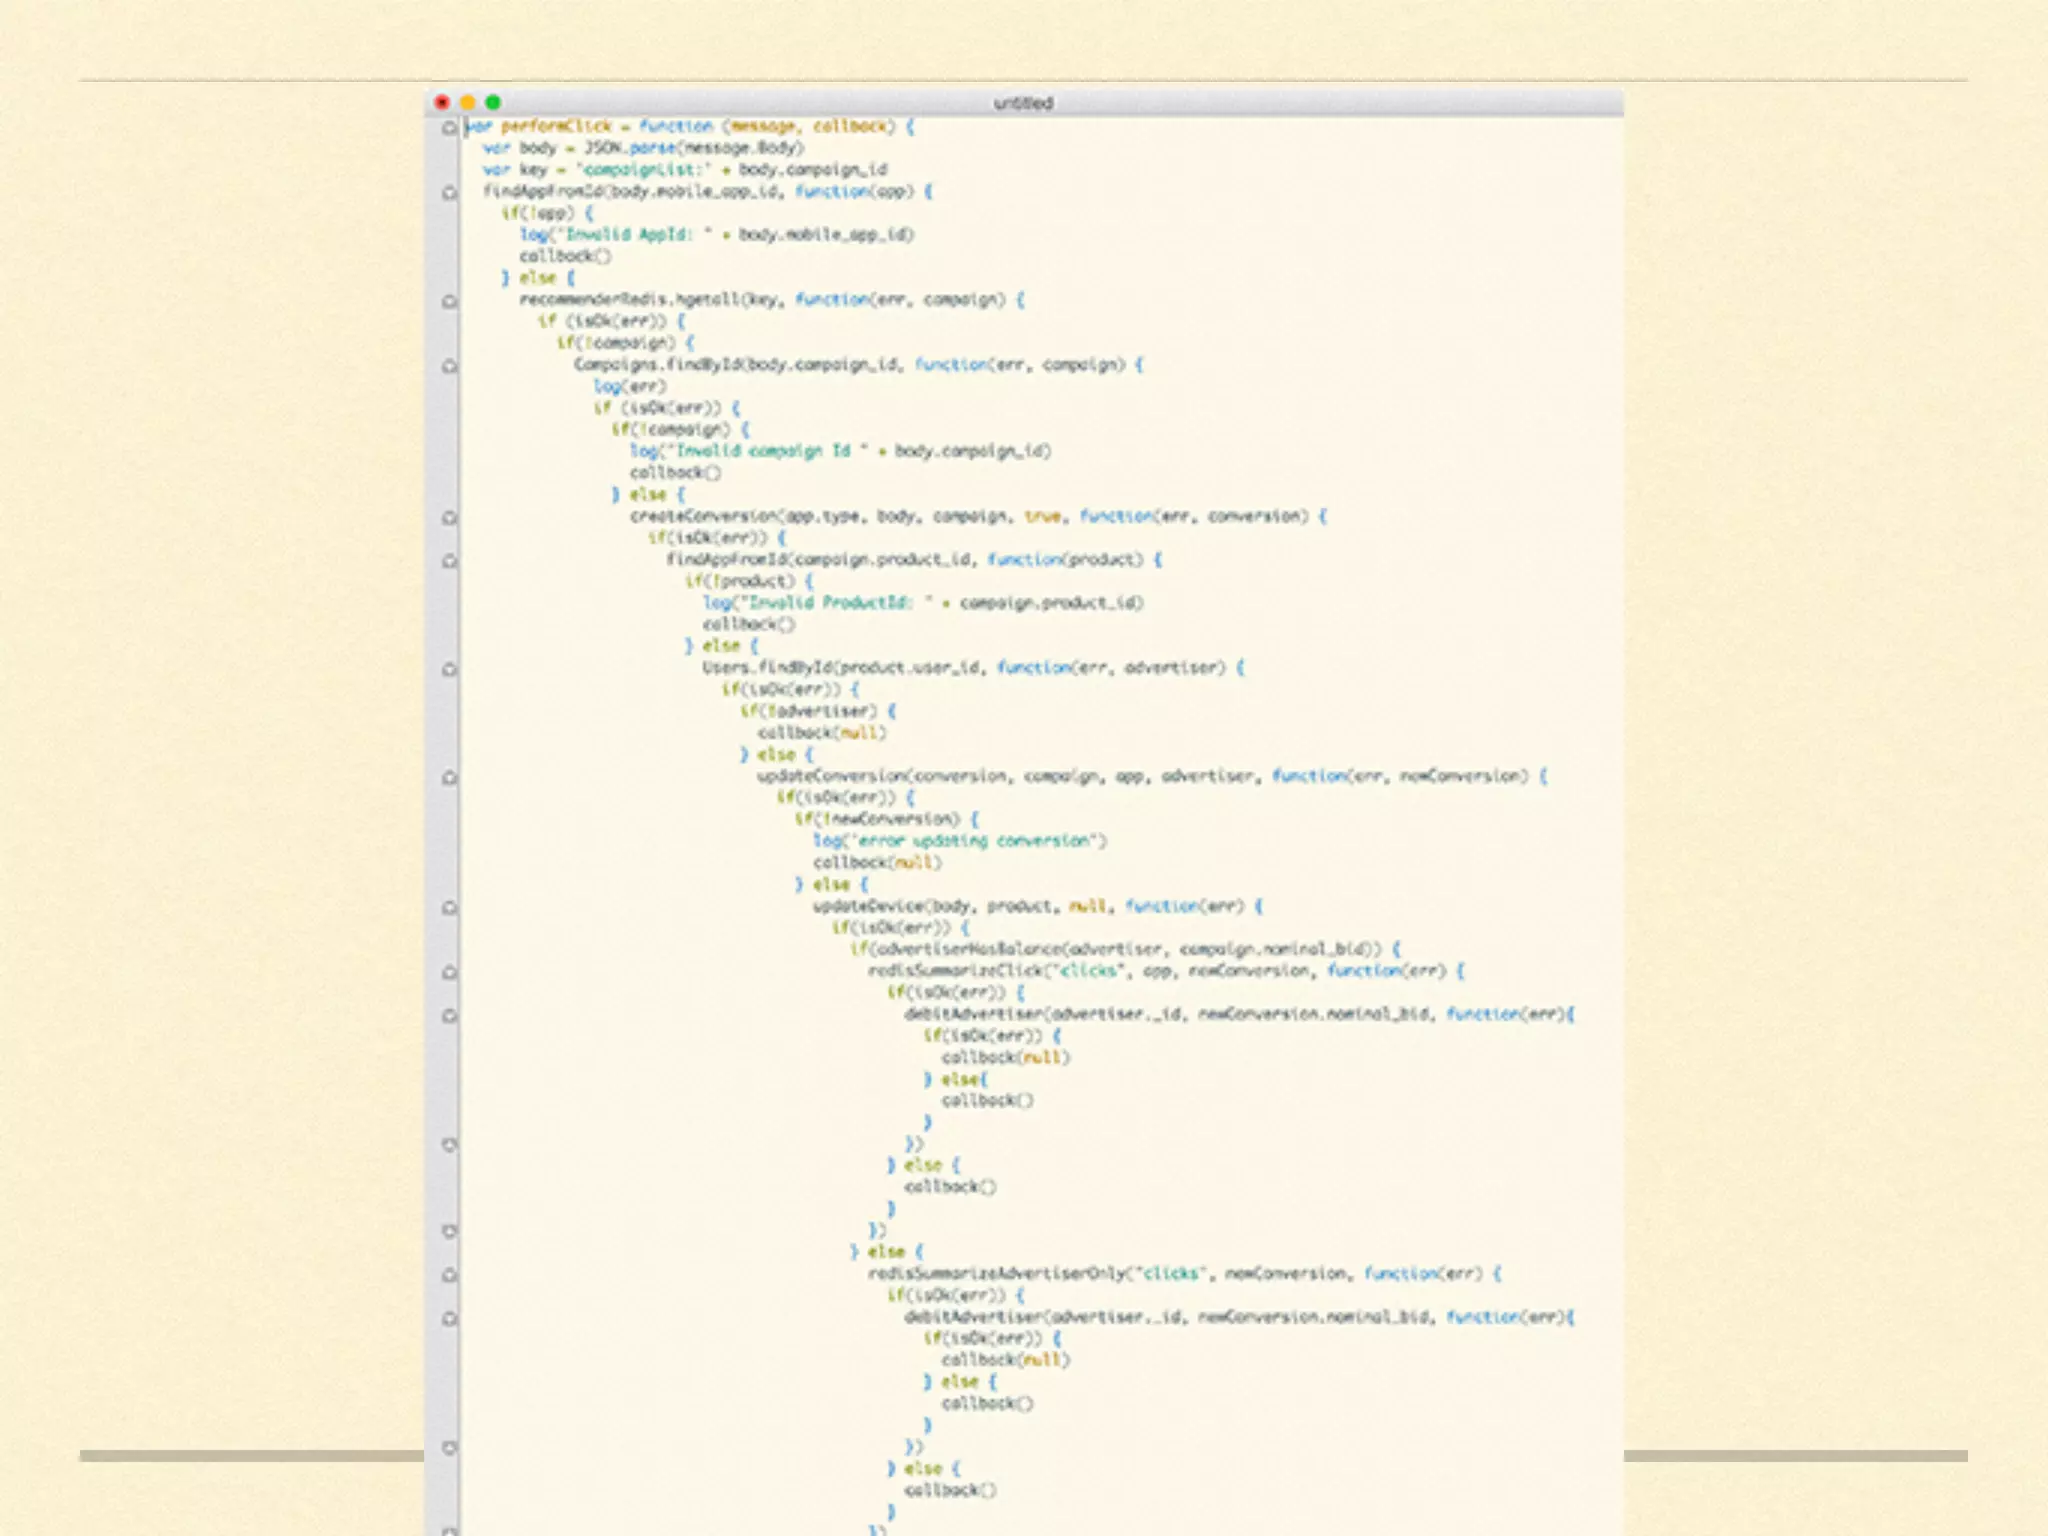
Task: Fold the findAppFromId(campaign.product_id) block
Action: pyautogui.click(x=449, y=560)
